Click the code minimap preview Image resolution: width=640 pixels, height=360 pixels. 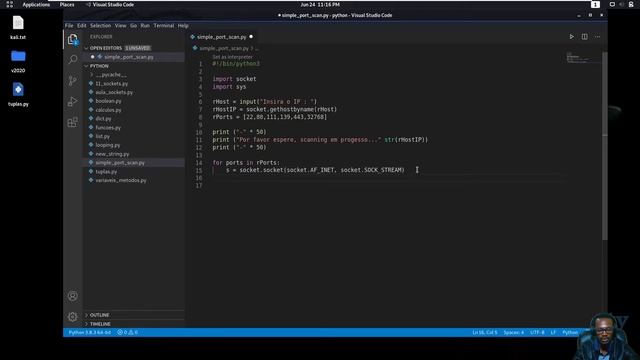[x=583, y=58]
